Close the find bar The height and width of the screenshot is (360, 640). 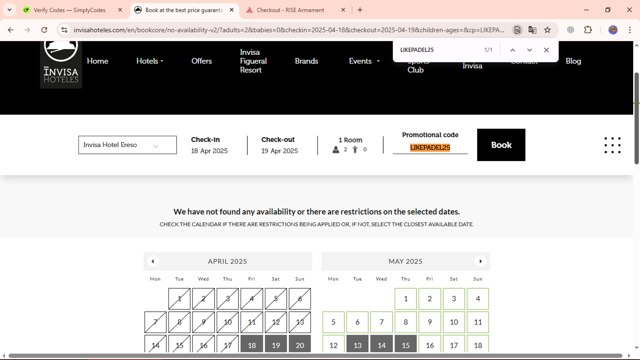pyautogui.click(x=546, y=50)
